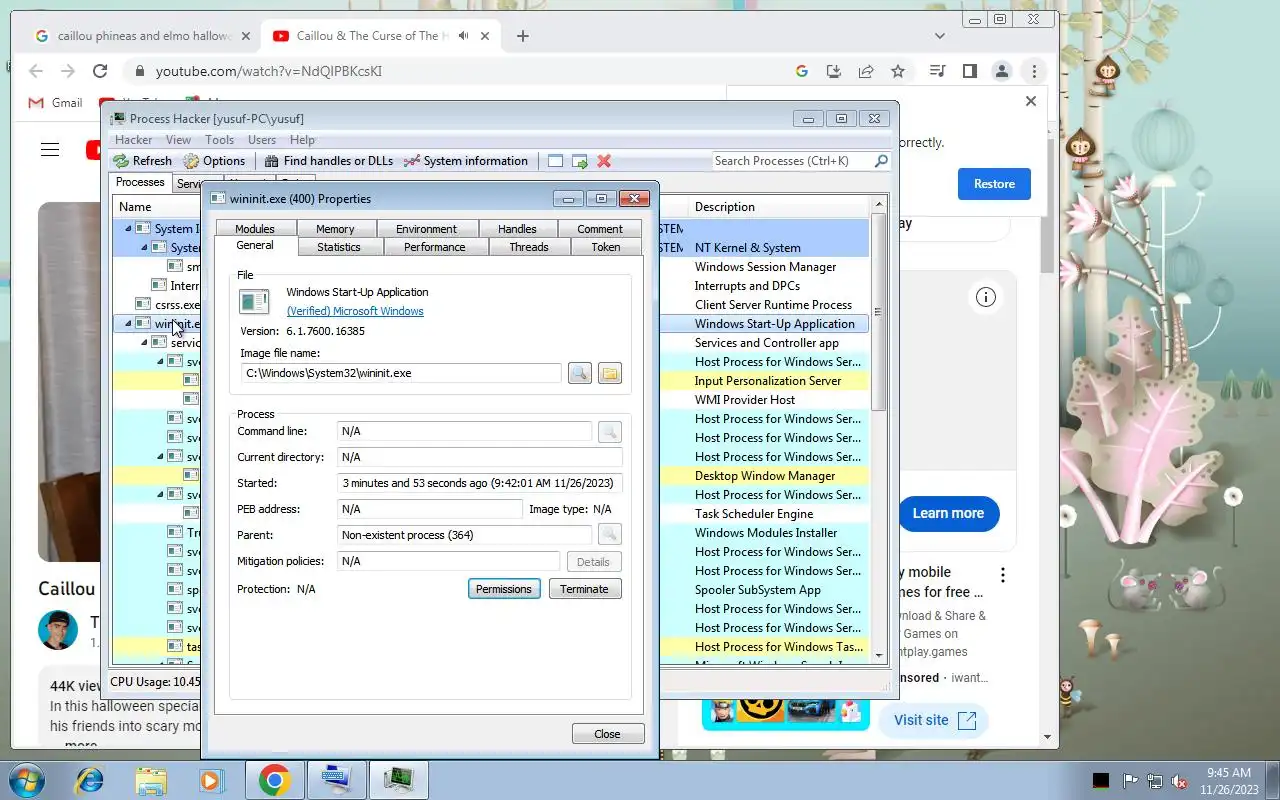Open Help menu in Process Hacker

pyautogui.click(x=302, y=140)
